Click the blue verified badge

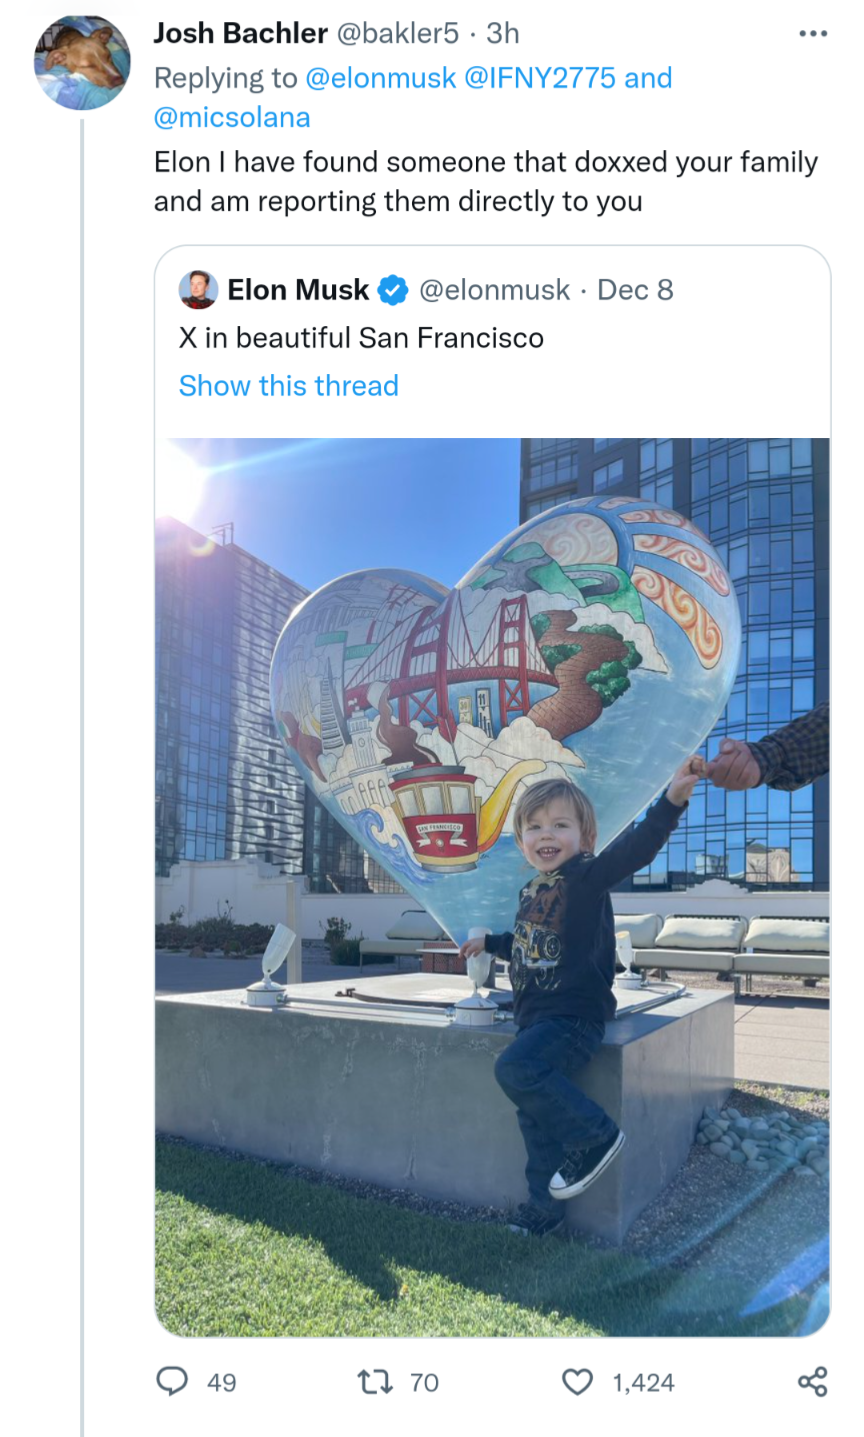coord(394,290)
